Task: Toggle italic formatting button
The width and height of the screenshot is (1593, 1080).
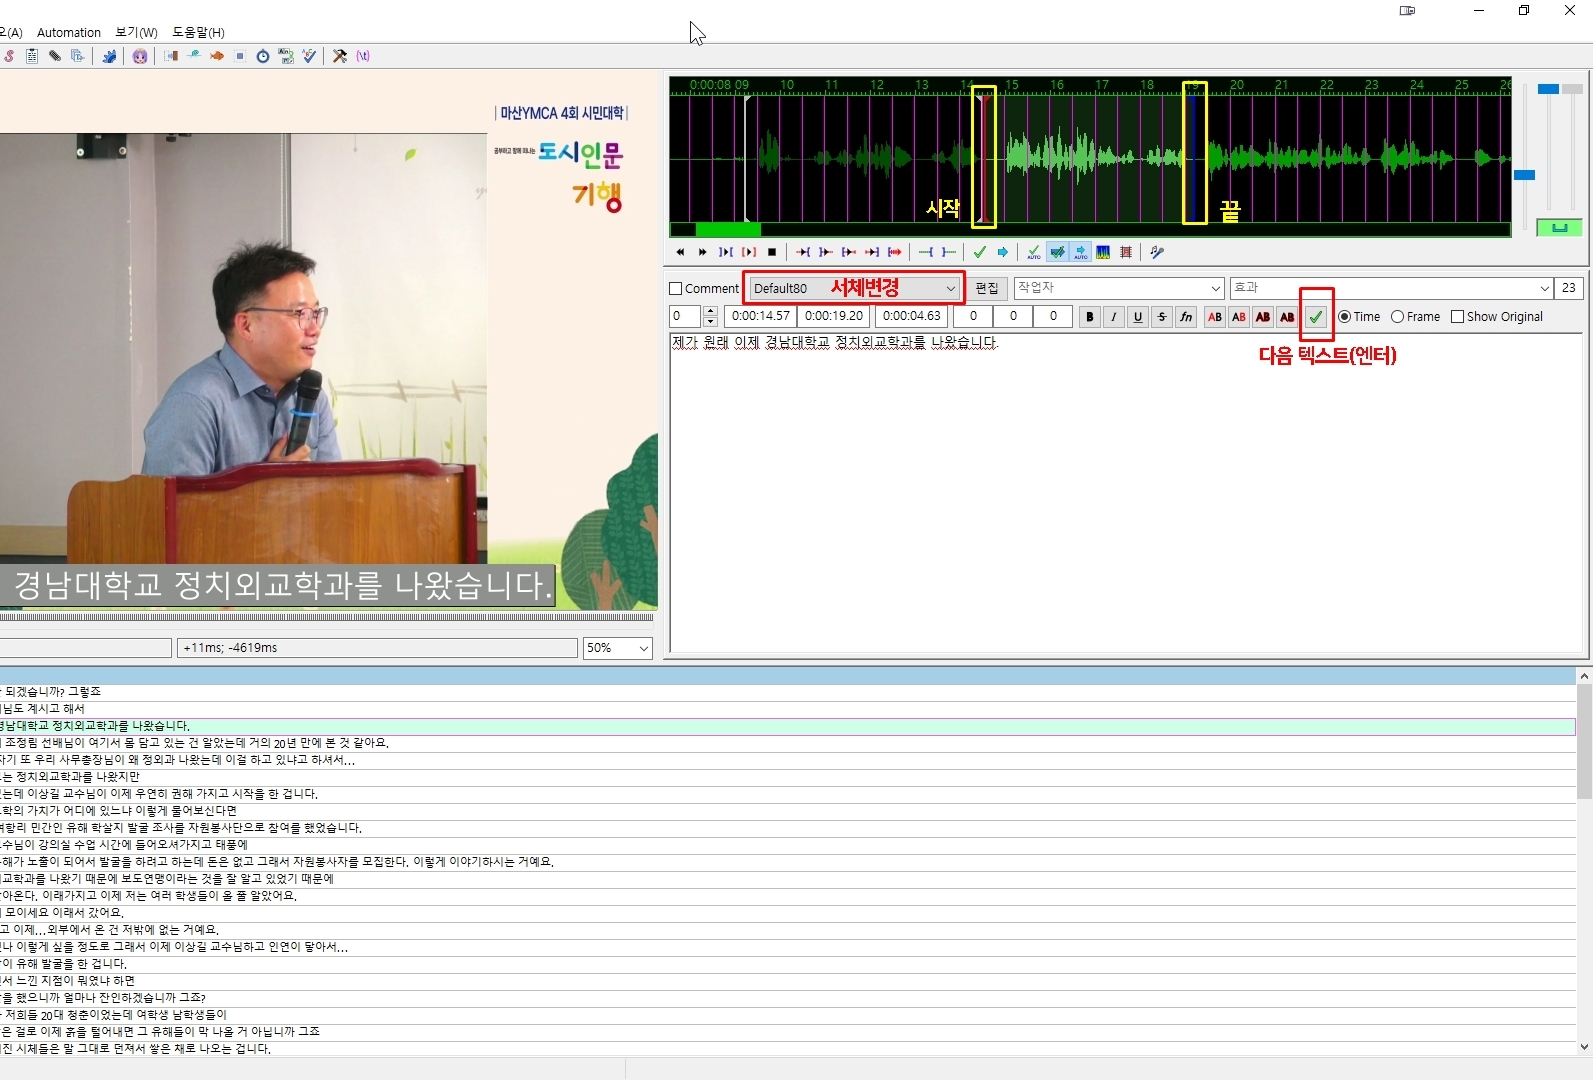Action: (x=1114, y=317)
